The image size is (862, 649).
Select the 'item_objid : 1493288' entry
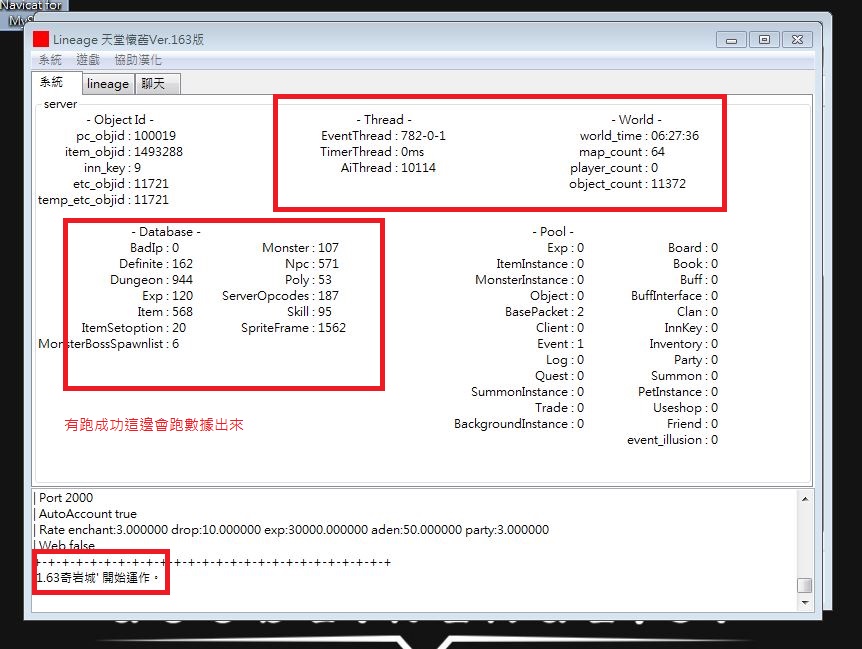[124, 152]
